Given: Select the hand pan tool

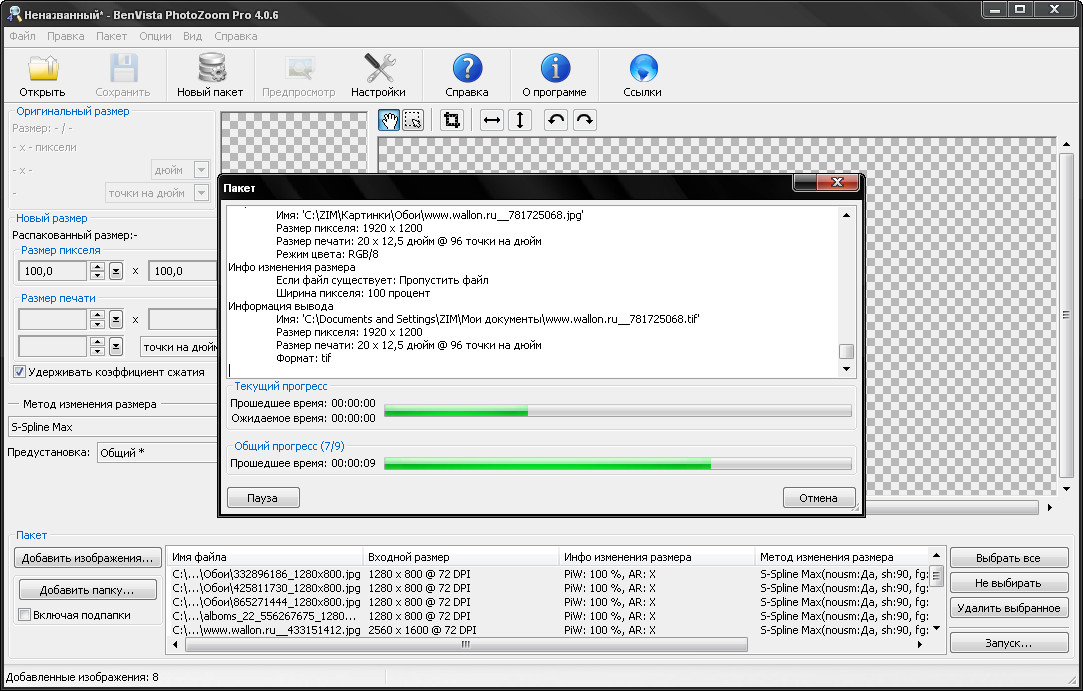Looking at the screenshot, I should [x=390, y=120].
